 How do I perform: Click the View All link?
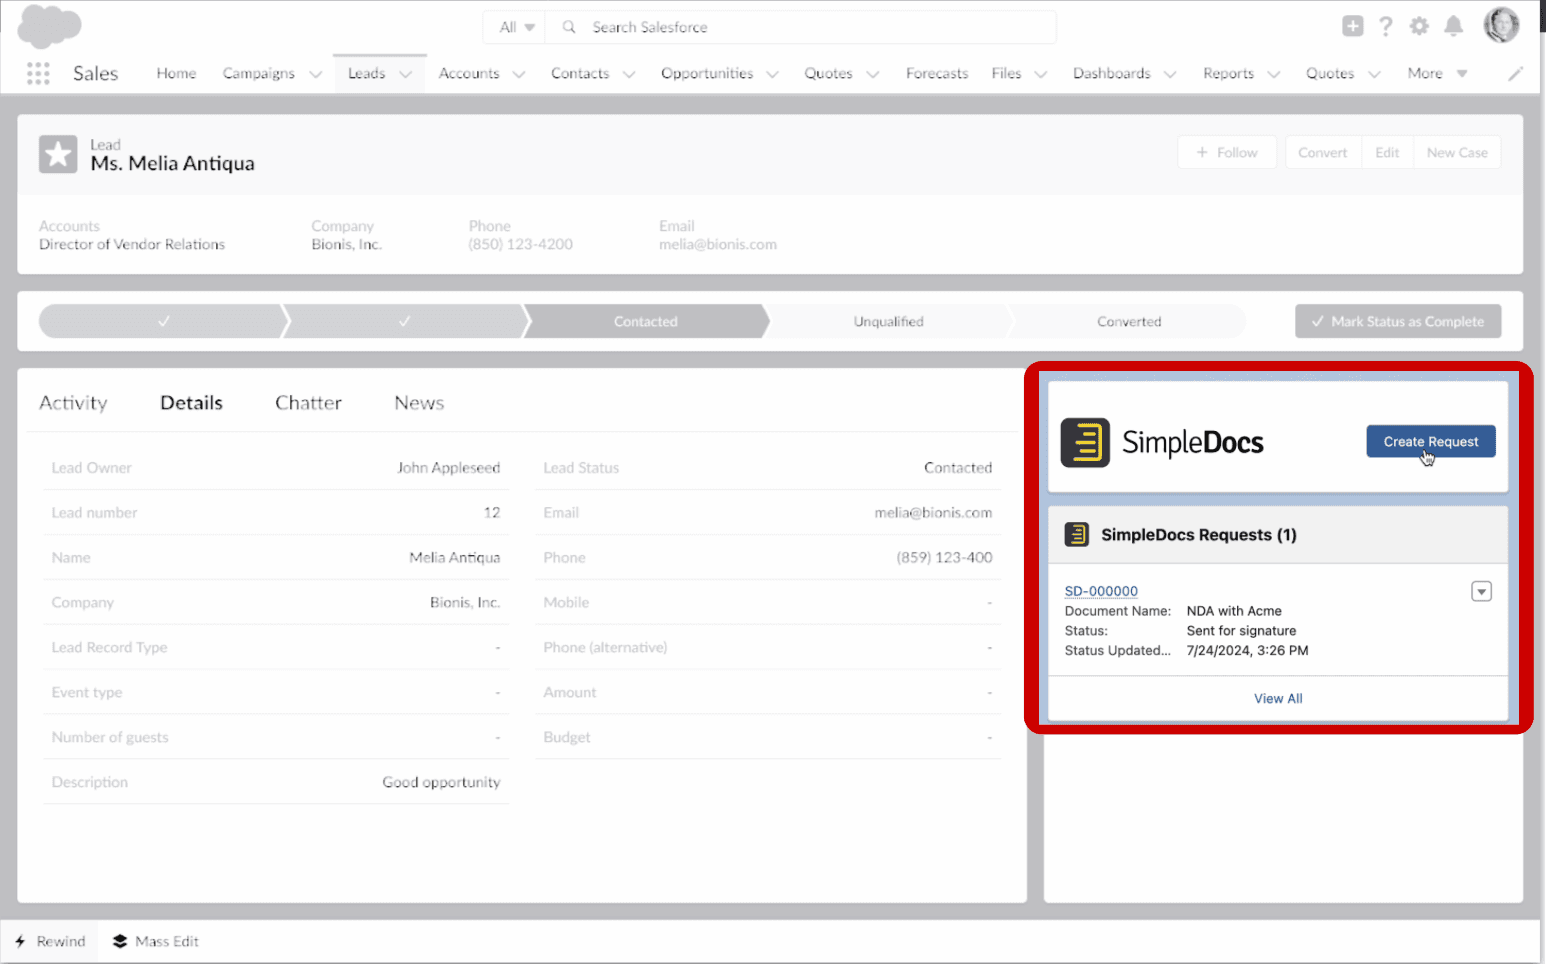point(1278,698)
